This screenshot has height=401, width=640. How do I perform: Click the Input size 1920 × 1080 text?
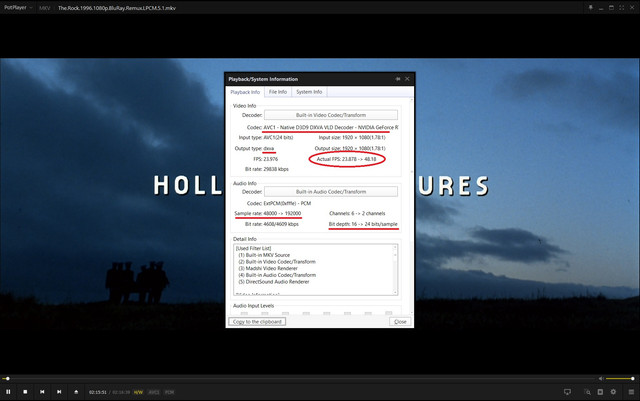coord(352,138)
